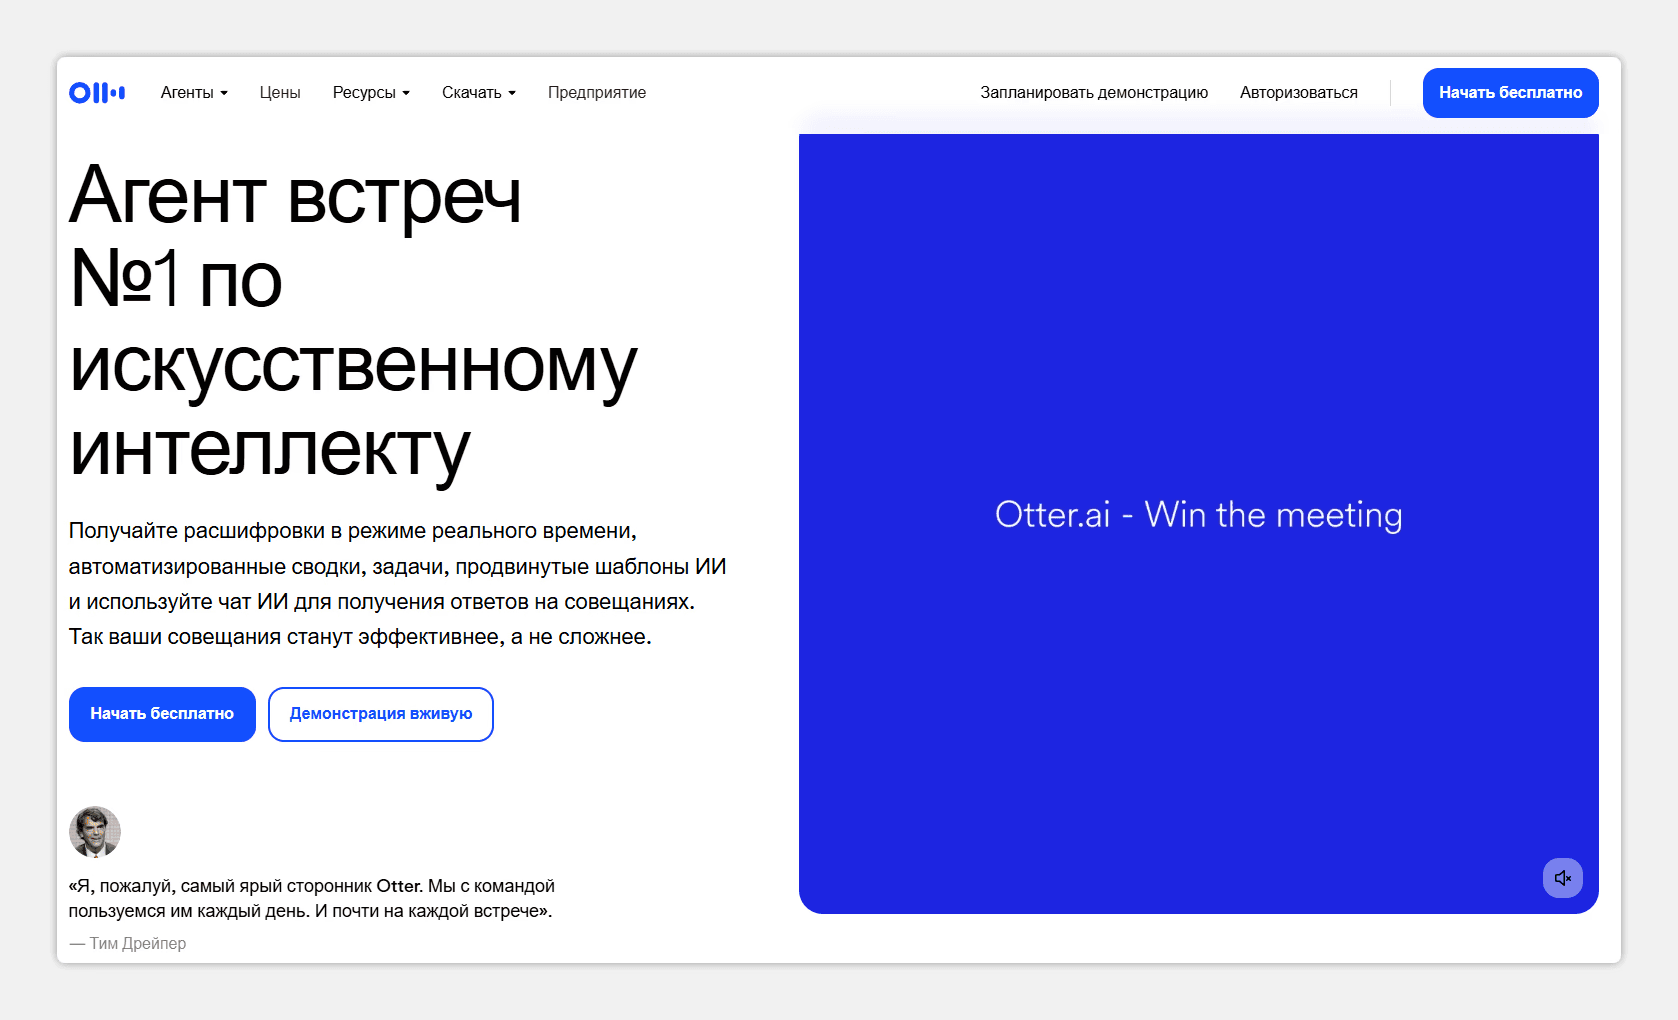Image resolution: width=1678 pixels, height=1020 pixels.
Task: Expand the Агенты dropdown menu
Action: (194, 93)
